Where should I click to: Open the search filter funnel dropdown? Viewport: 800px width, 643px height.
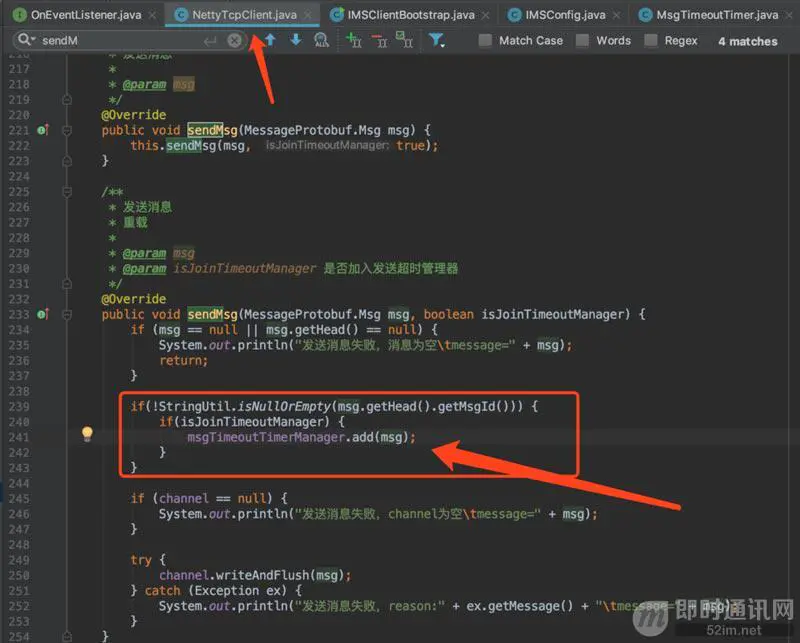pyautogui.click(x=437, y=40)
